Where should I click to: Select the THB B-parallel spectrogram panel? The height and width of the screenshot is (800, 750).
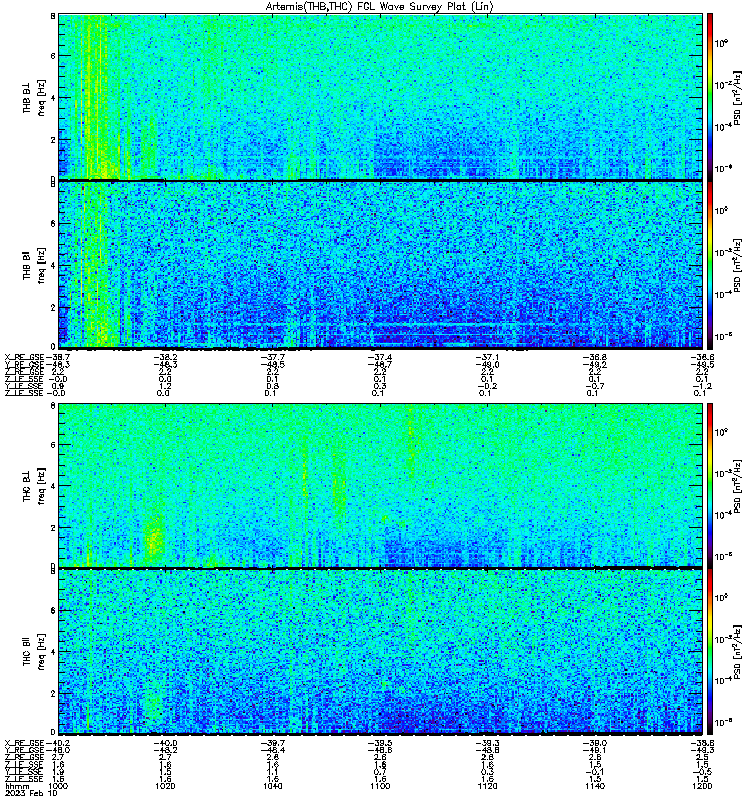coord(381,265)
